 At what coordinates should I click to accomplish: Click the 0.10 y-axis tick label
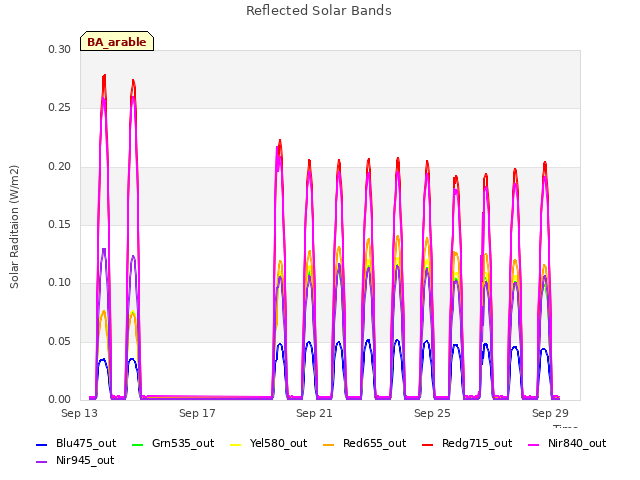tap(60, 282)
